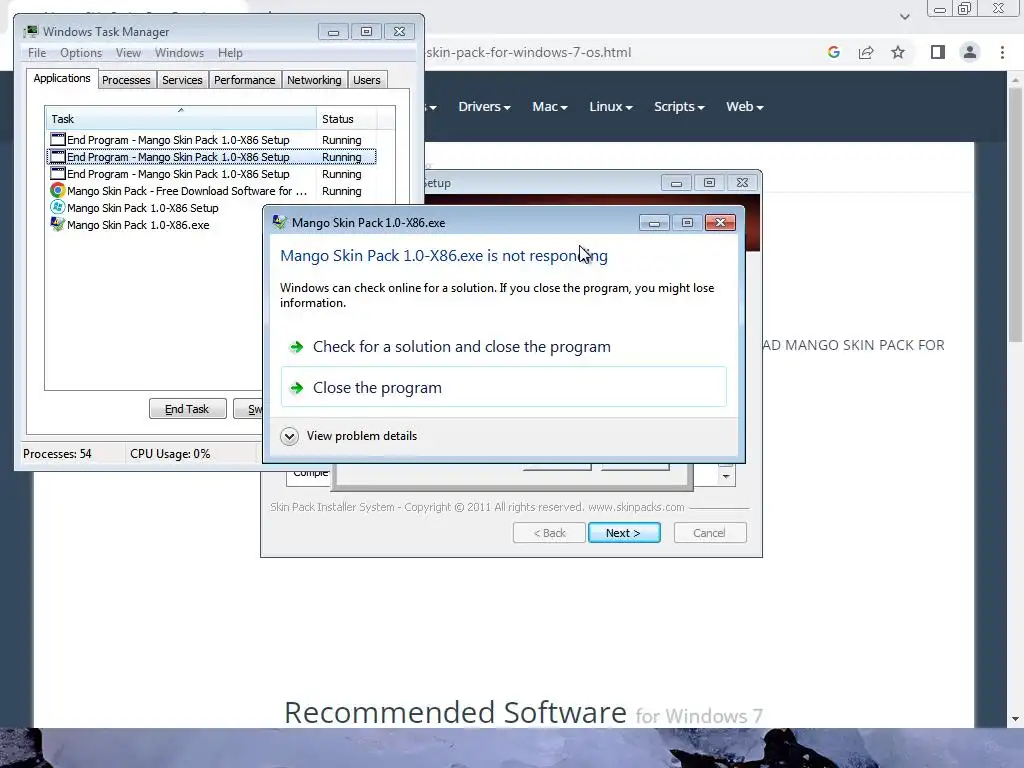Viewport: 1024px width, 768px height.
Task: Minimize Task Manager window
Action: click(334, 31)
